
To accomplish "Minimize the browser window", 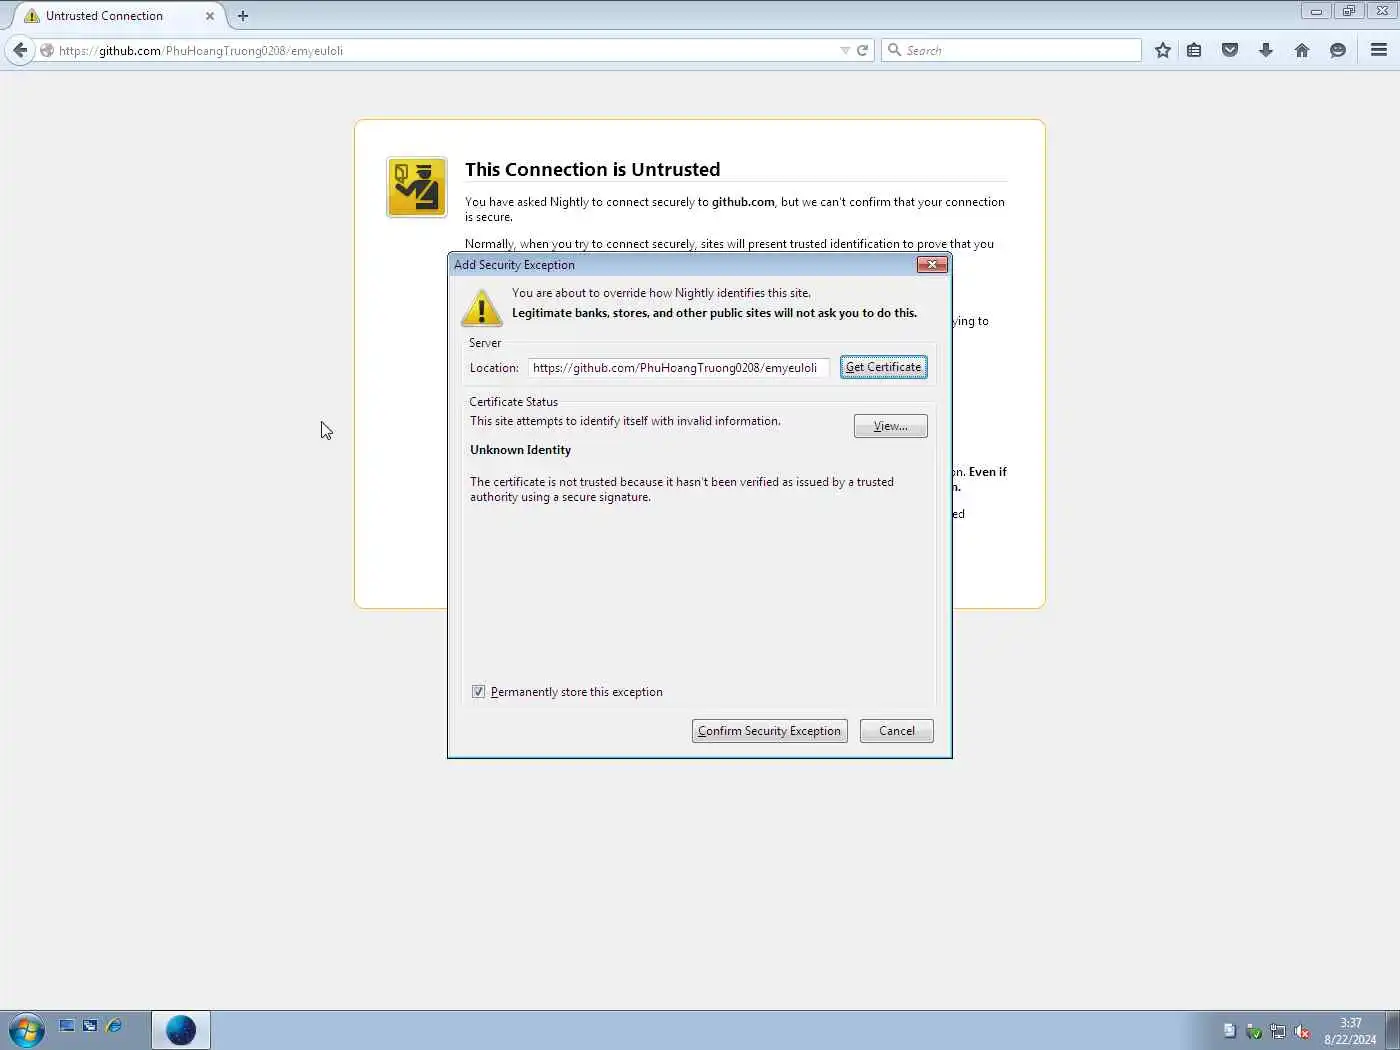I will (1316, 12).
